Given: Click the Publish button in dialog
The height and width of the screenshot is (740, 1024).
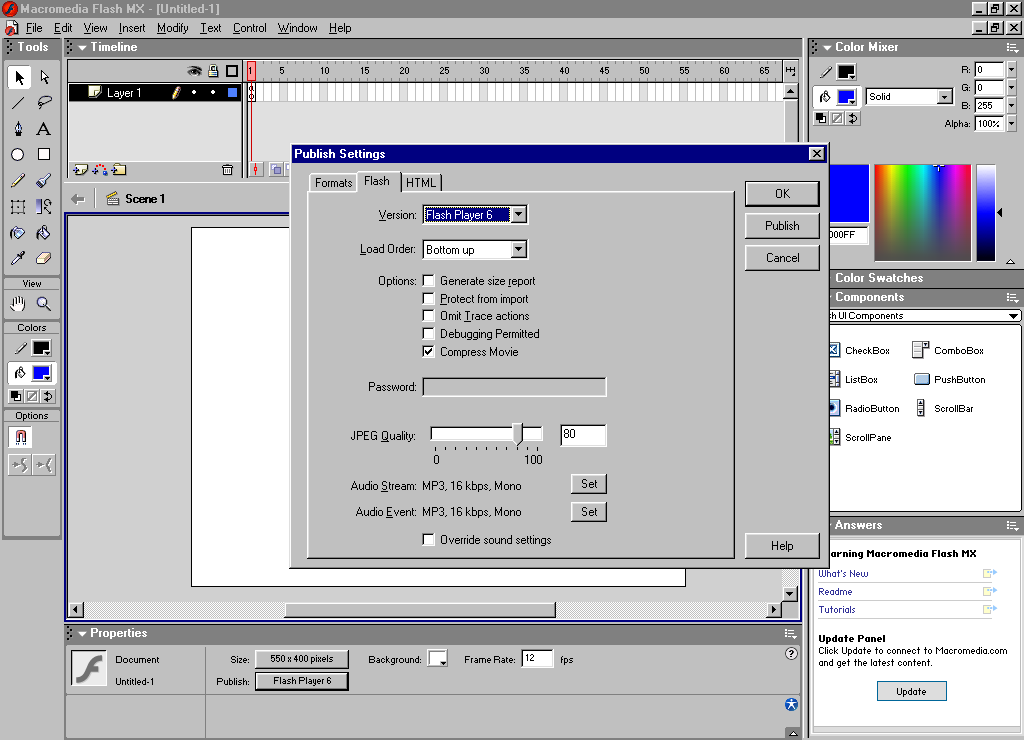Looking at the screenshot, I should coord(782,226).
